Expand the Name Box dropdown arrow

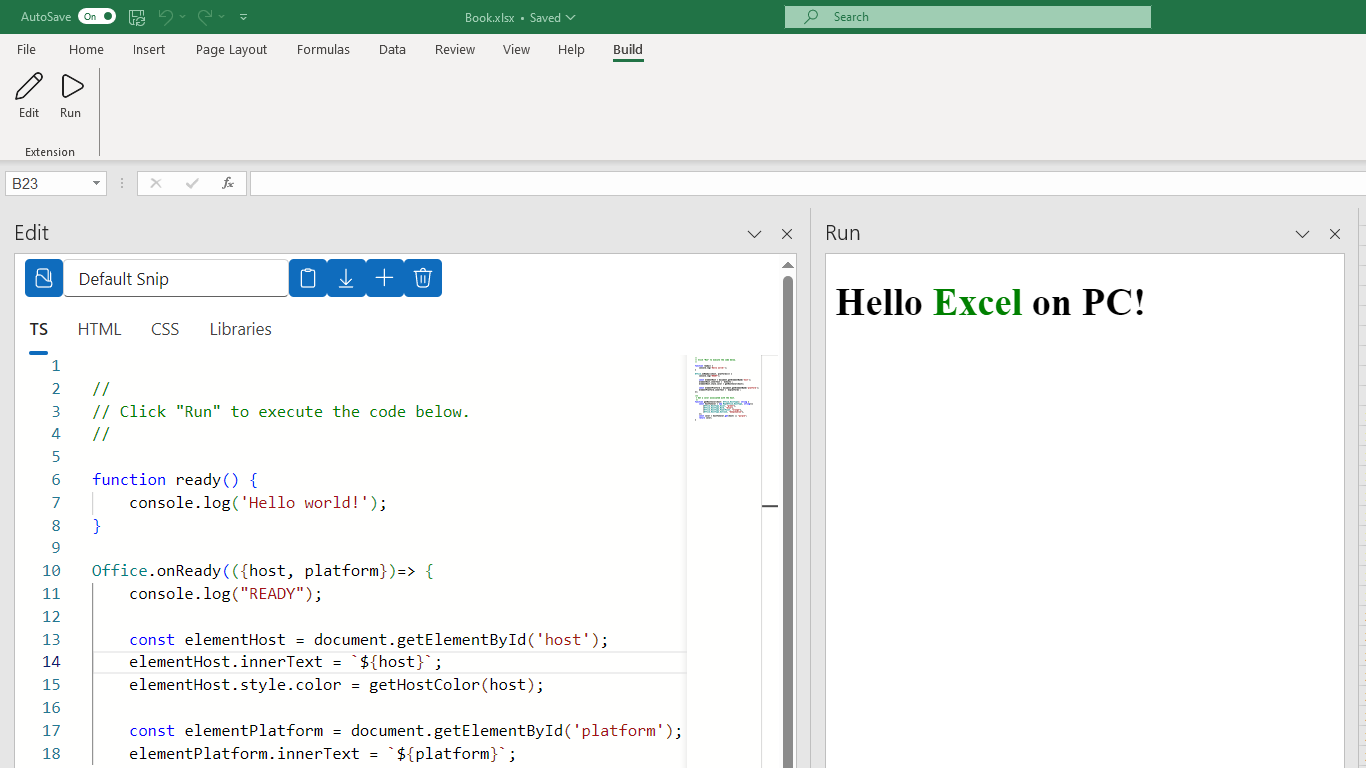coord(97,183)
